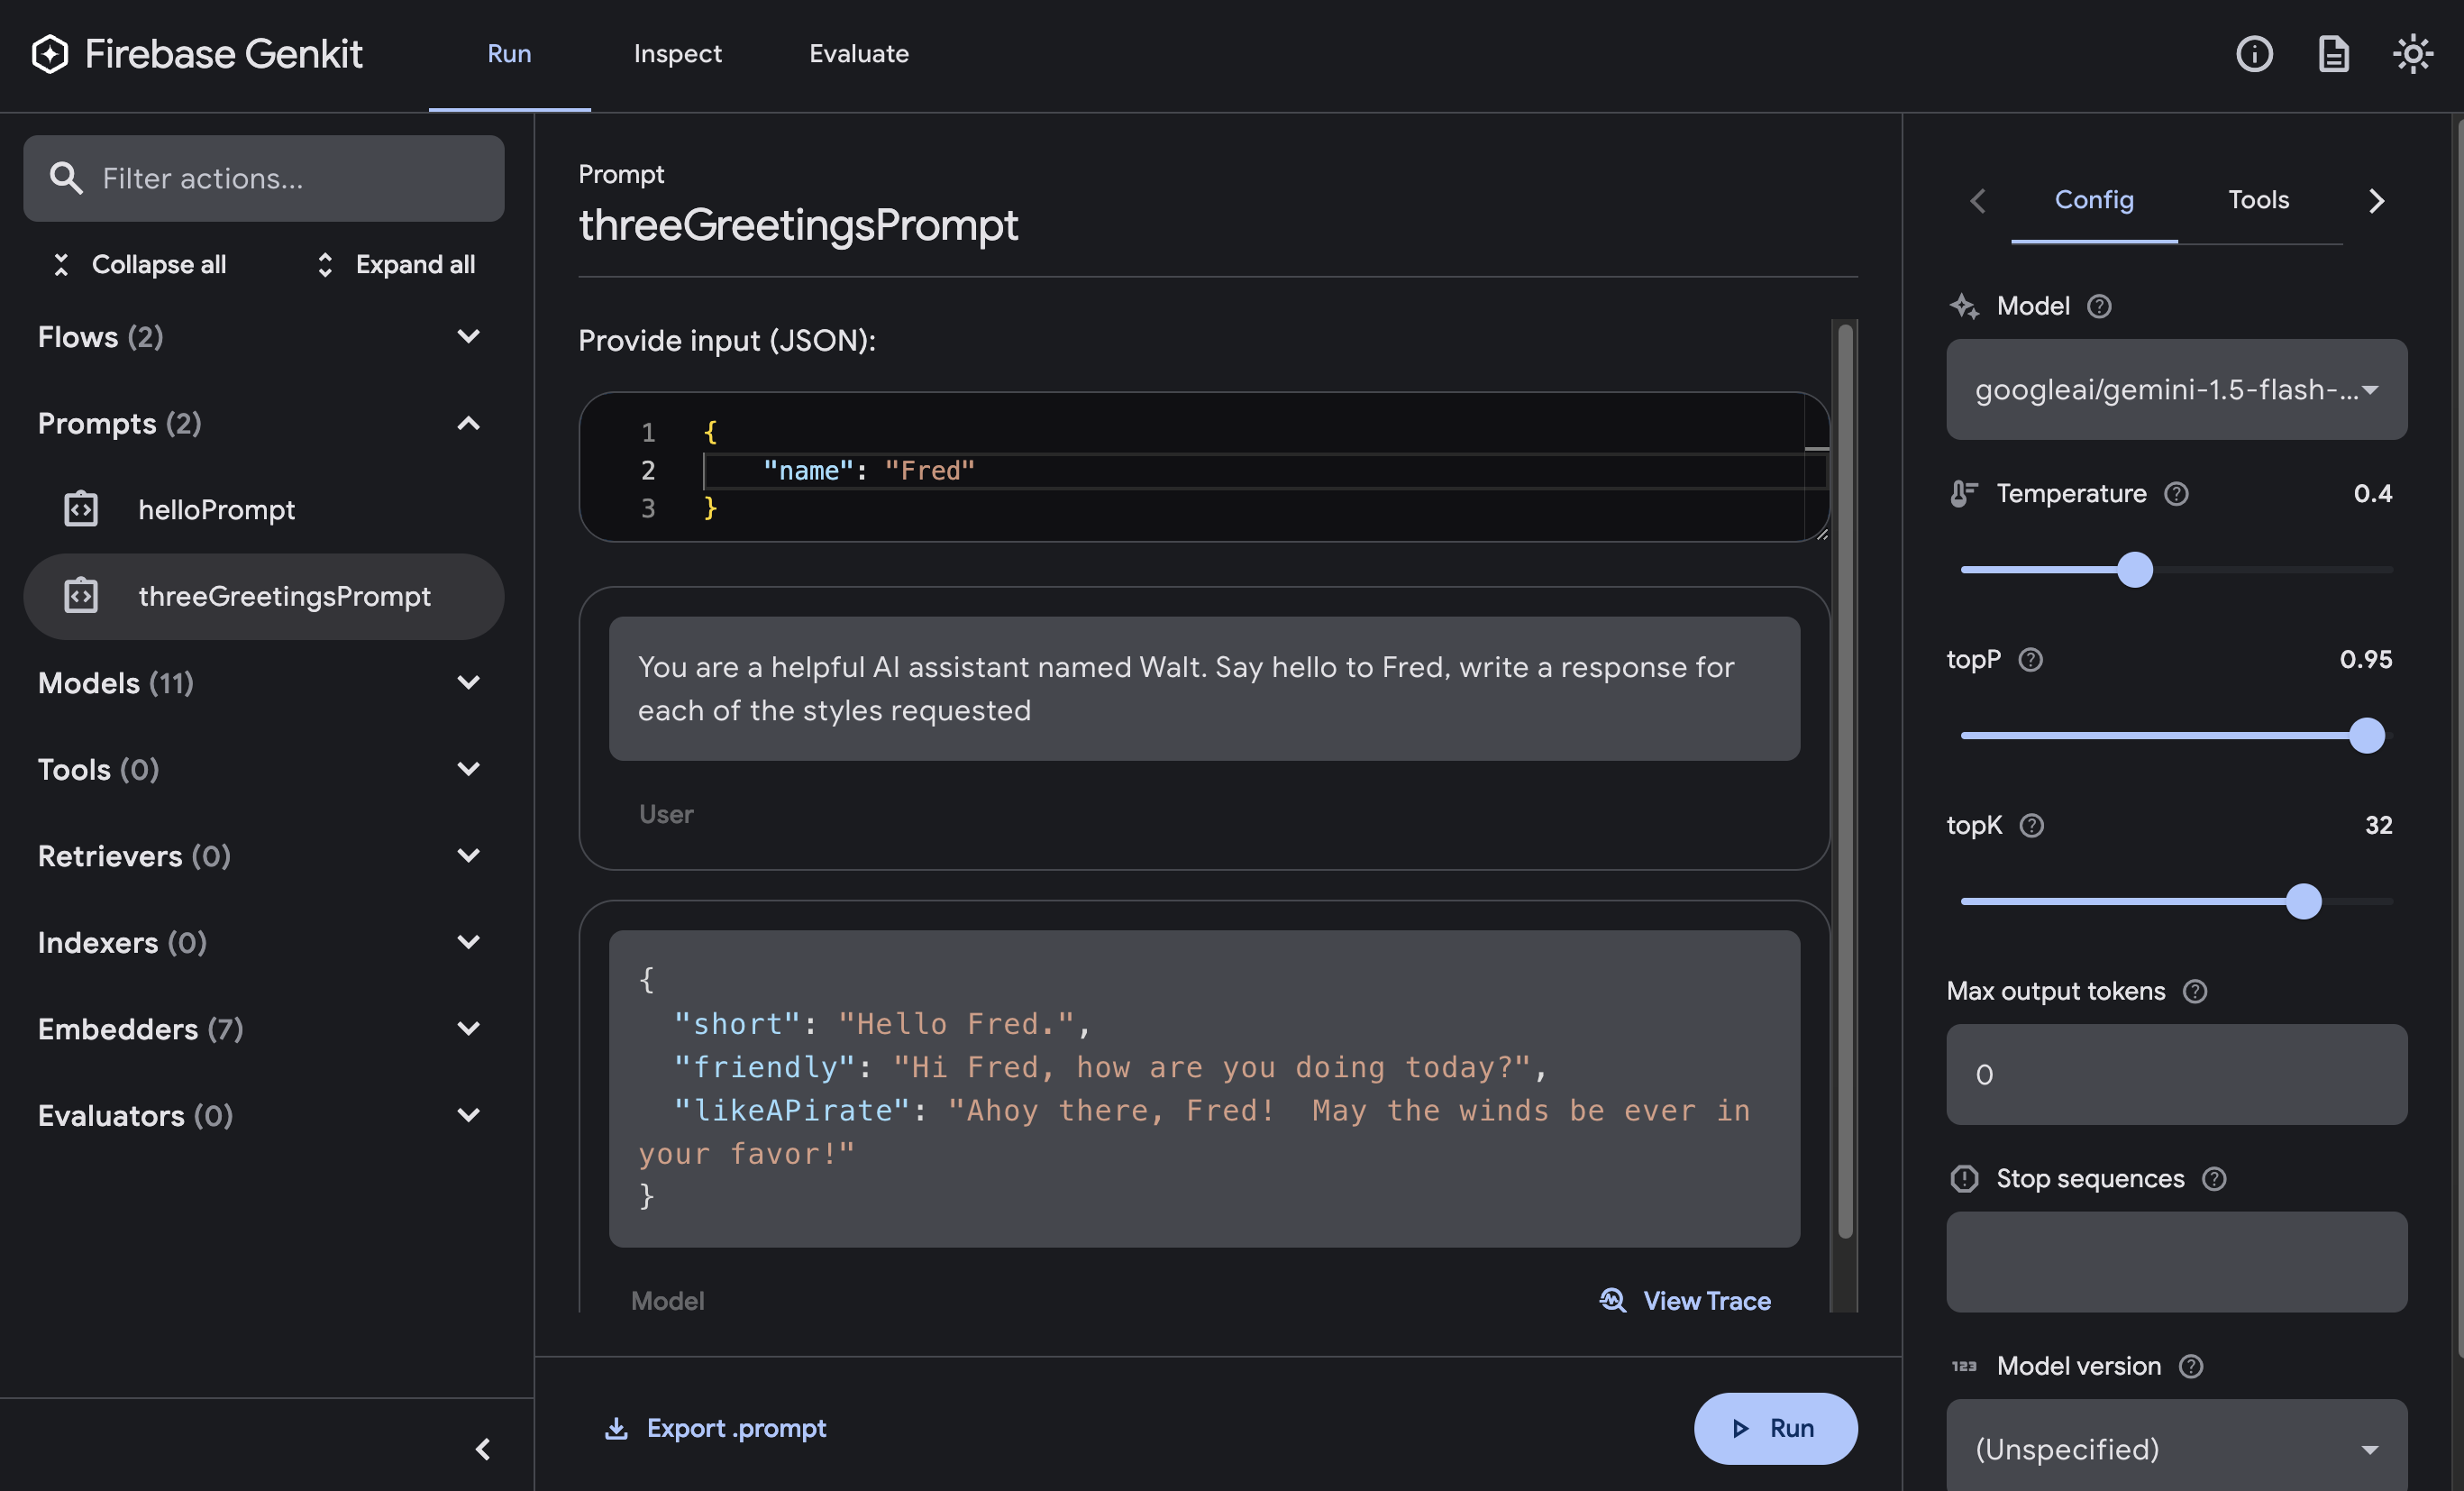
Task: Switch to the Evaluate tab
Action: 859,53
